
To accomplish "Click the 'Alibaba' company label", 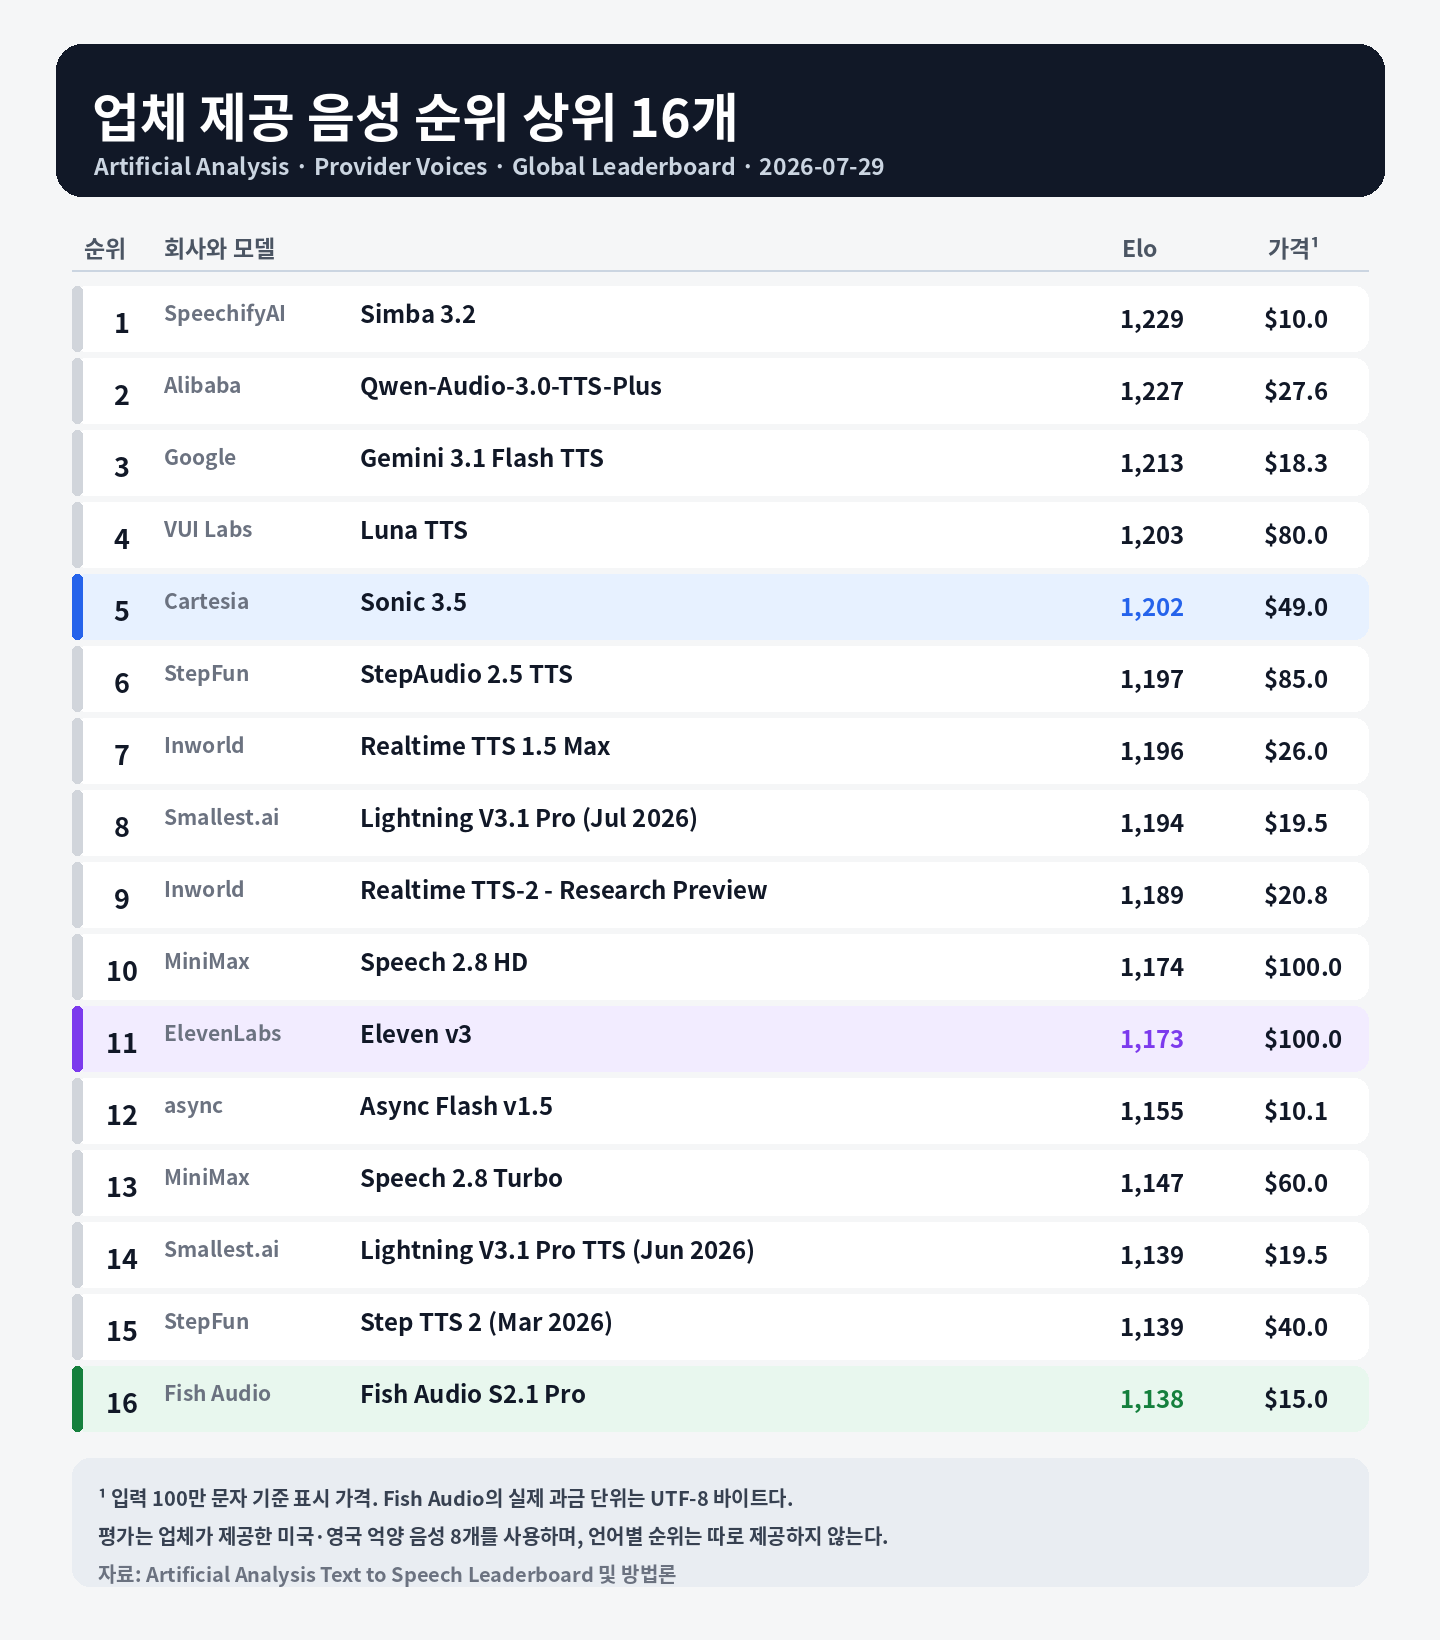I will (202, 385).
